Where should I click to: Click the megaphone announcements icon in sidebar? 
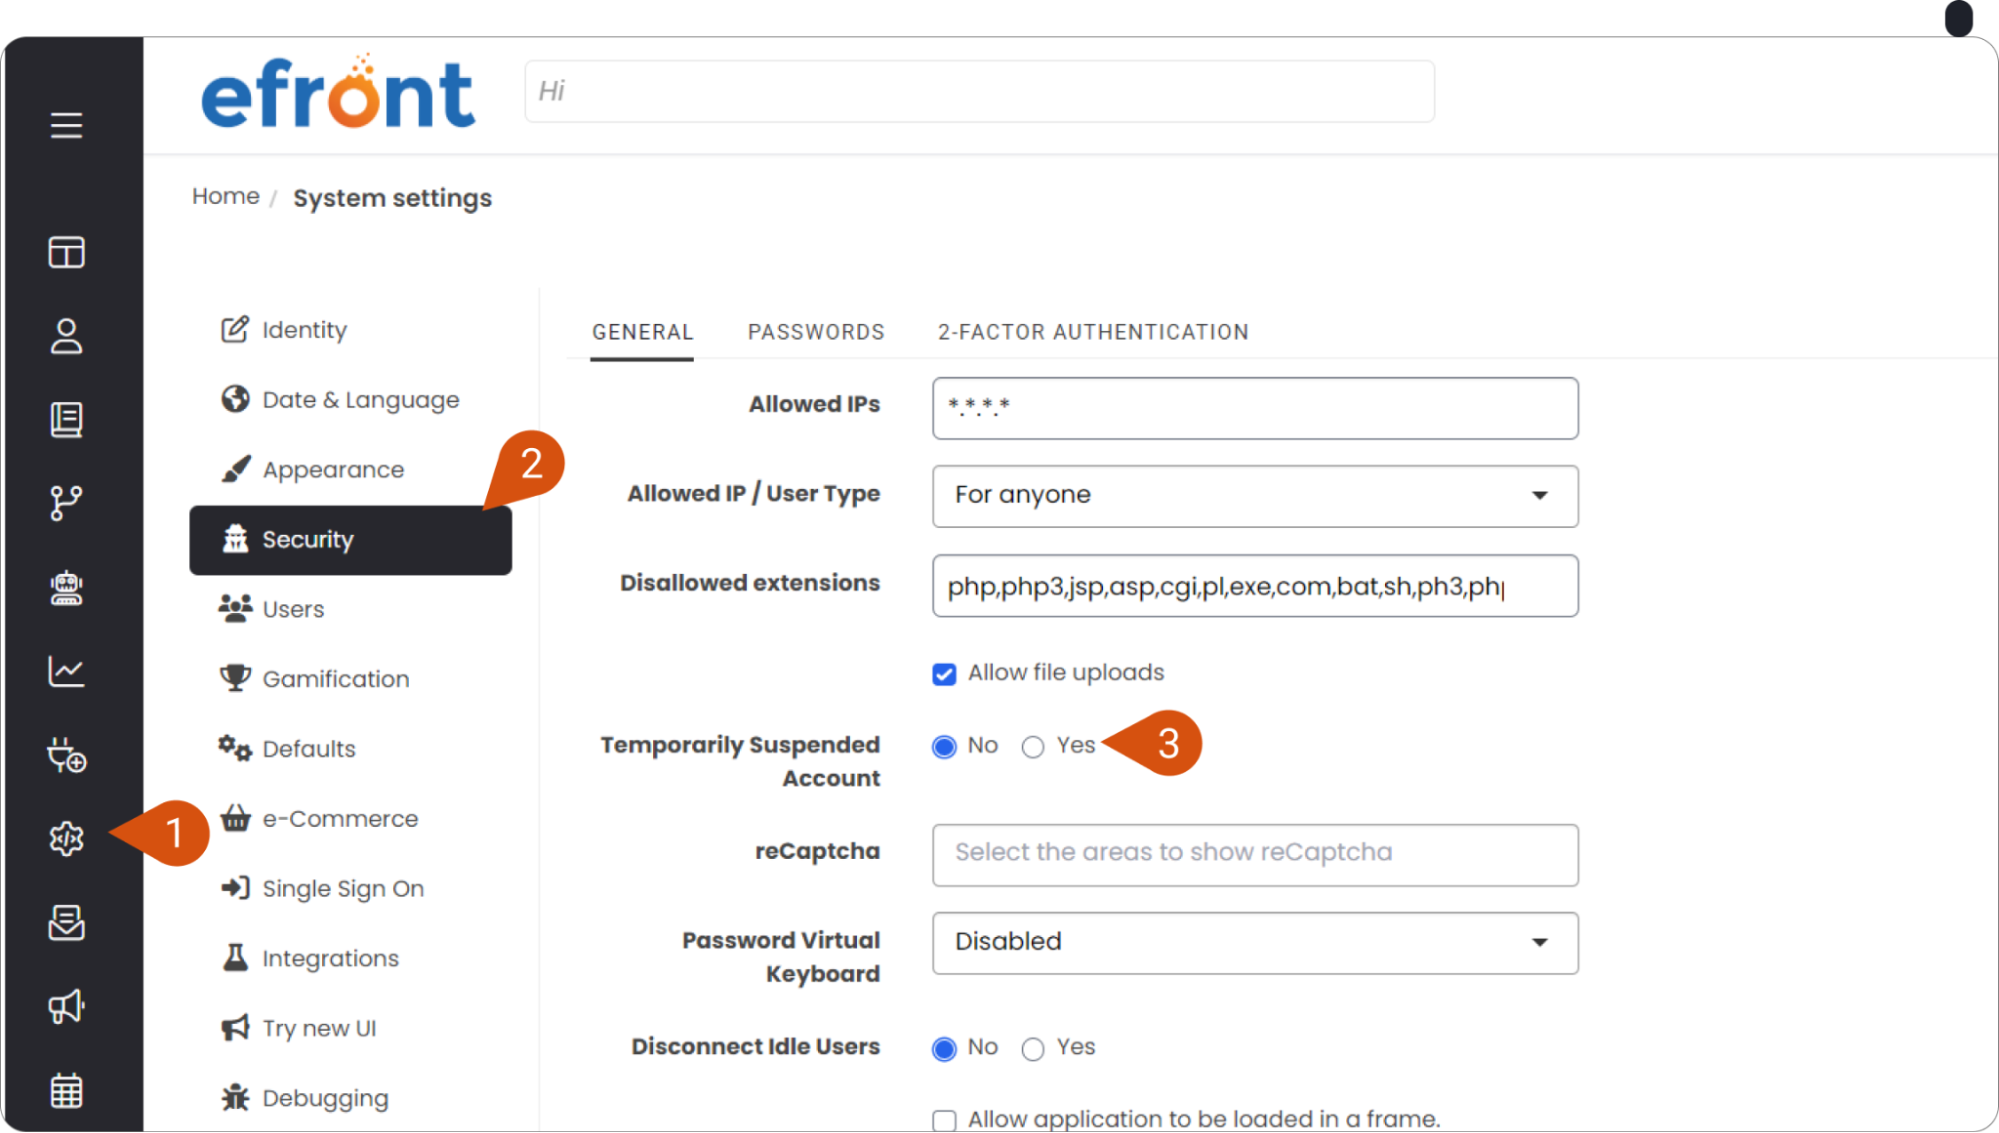pyautogui.click(x=66, y=1006)
